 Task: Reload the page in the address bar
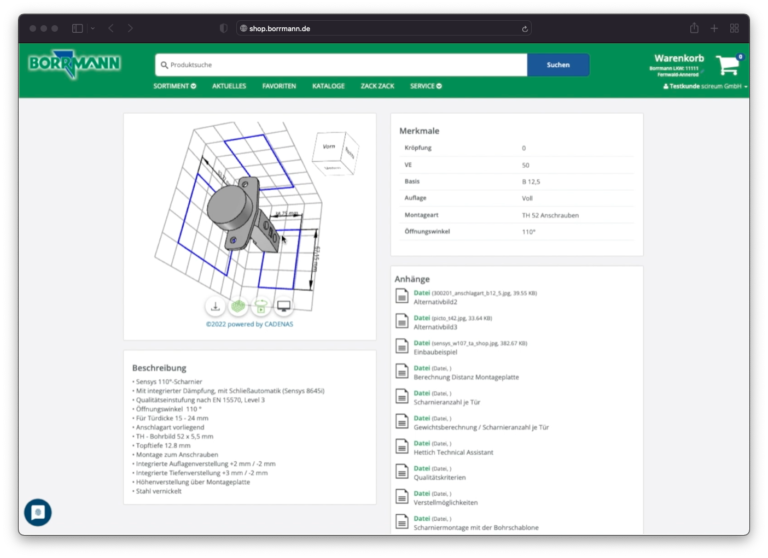(x=525, y=29)
